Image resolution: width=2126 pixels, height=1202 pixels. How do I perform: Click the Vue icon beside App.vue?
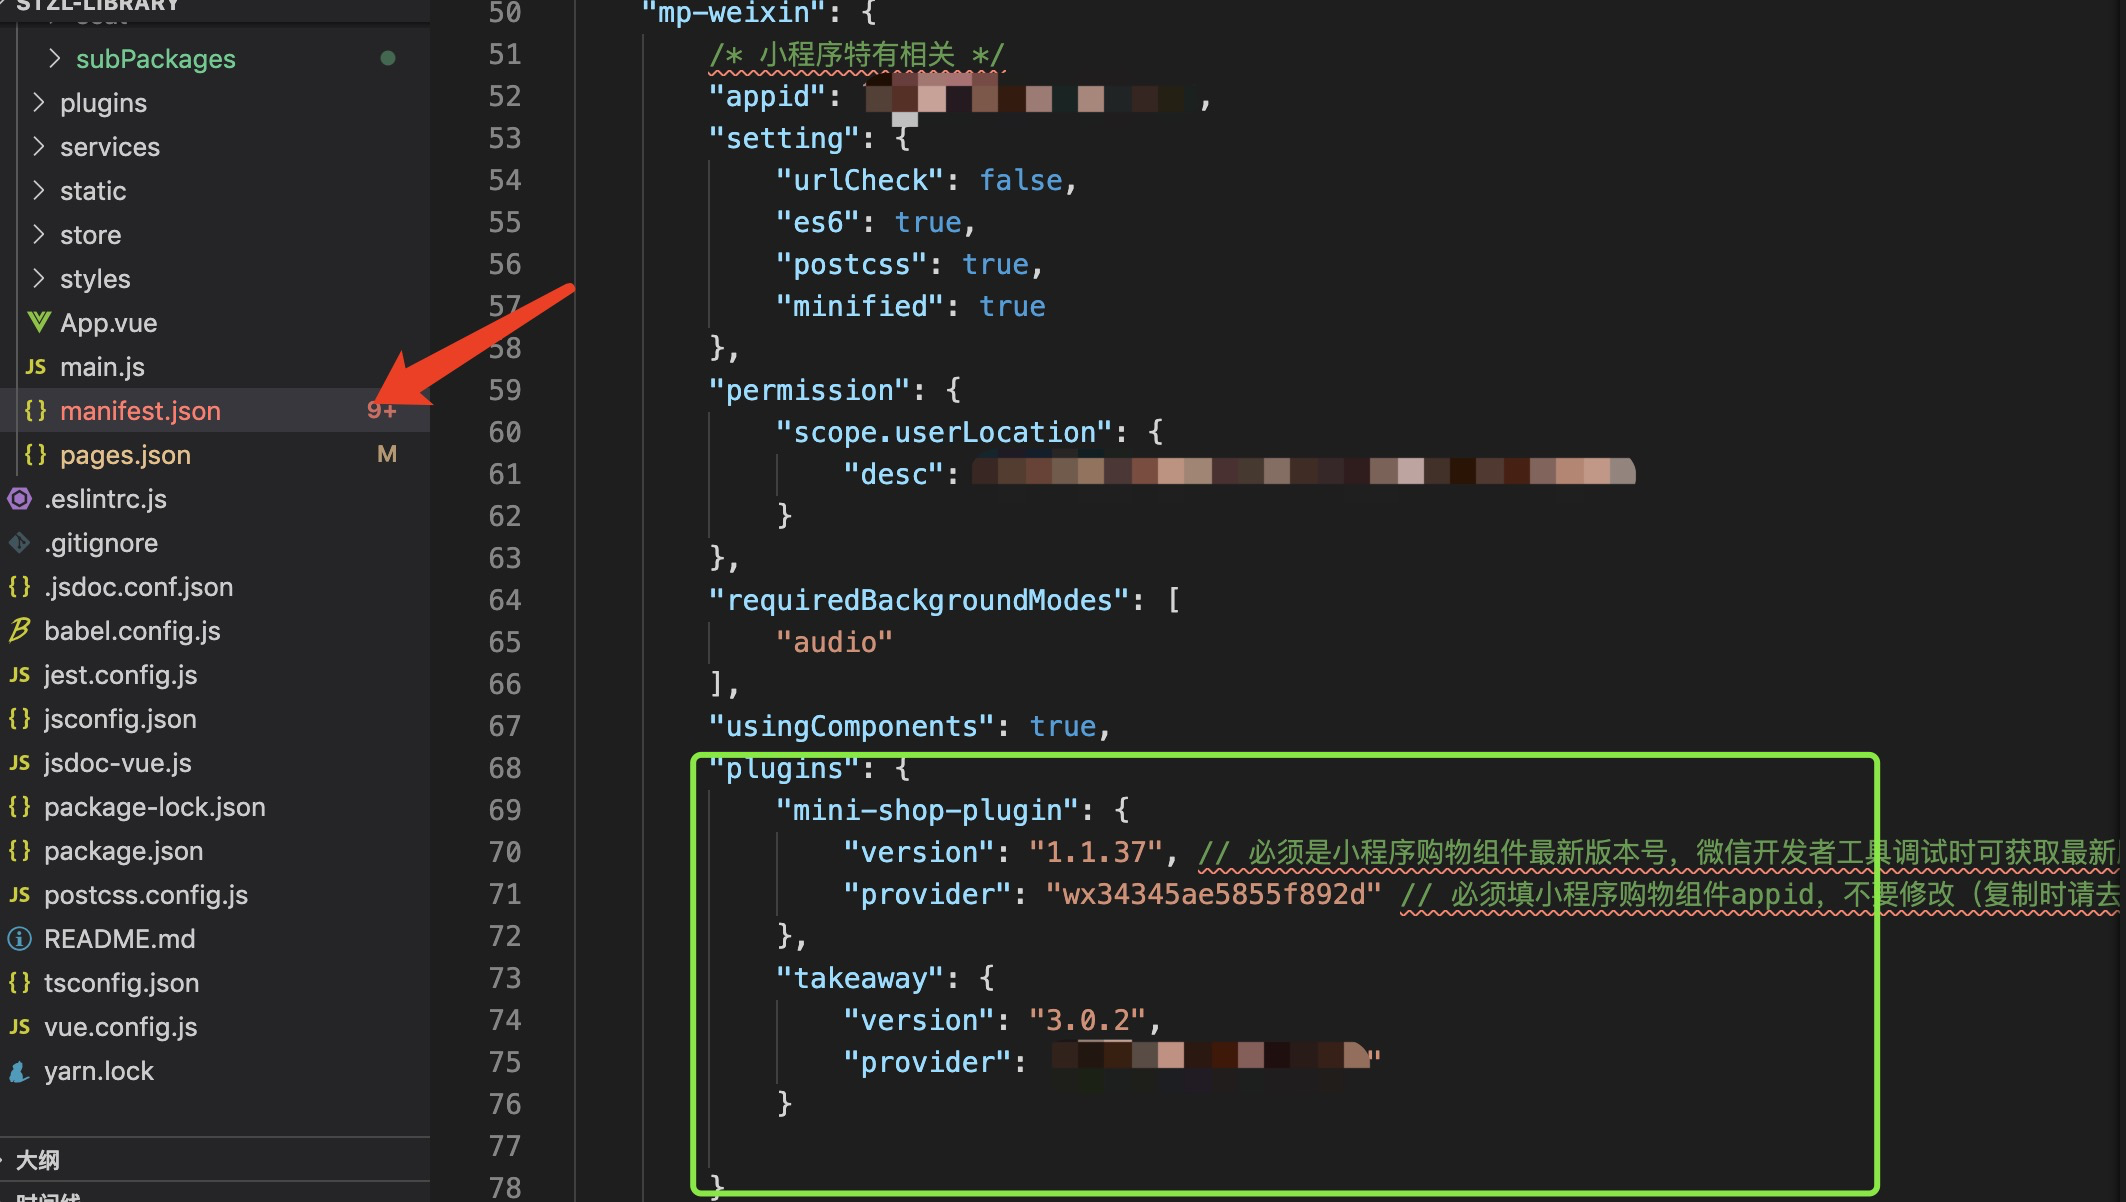coord(38,322)
